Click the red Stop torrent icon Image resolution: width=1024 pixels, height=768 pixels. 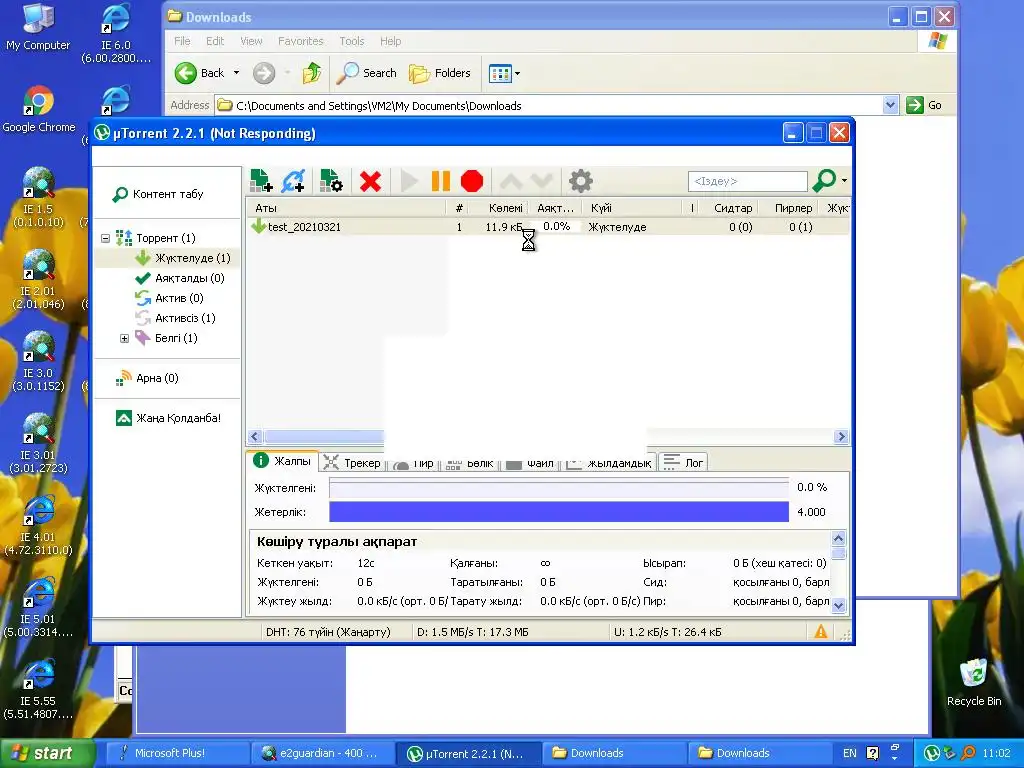coord(472,181)
